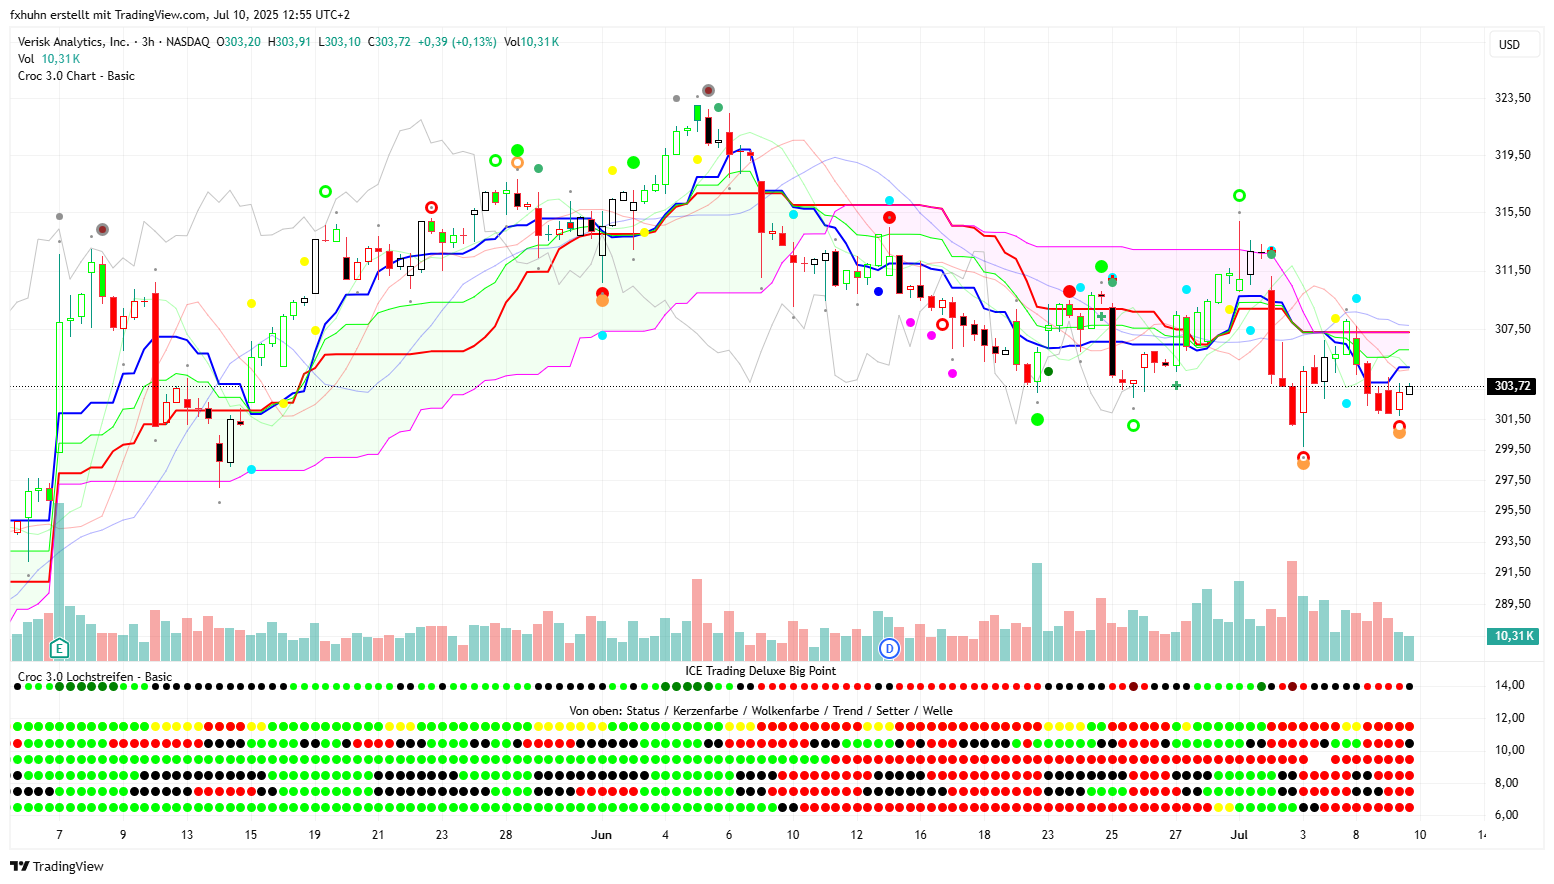1554x884 pixels.
Task: Select the red-orange signal marker under the July 3 low
Action: point(1303,460)
